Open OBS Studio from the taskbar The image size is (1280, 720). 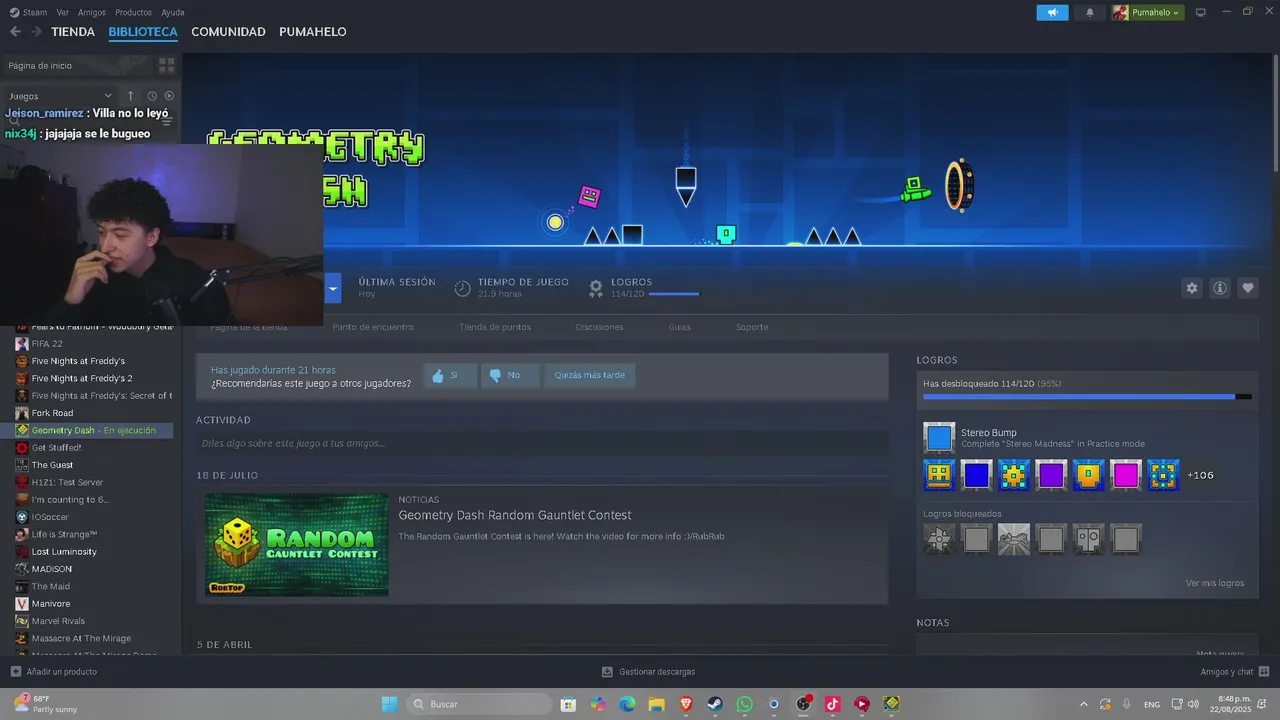click(803, 704)
